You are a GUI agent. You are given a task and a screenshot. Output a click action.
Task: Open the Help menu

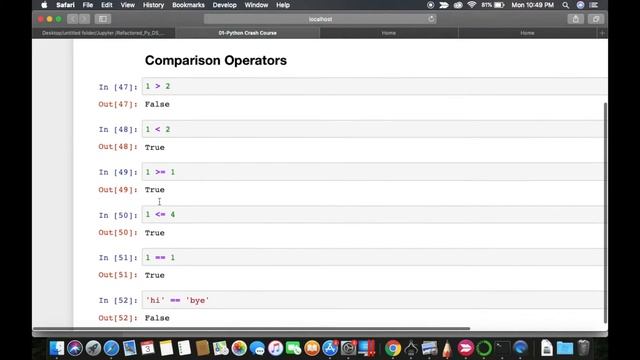click(x=283, y=5)
